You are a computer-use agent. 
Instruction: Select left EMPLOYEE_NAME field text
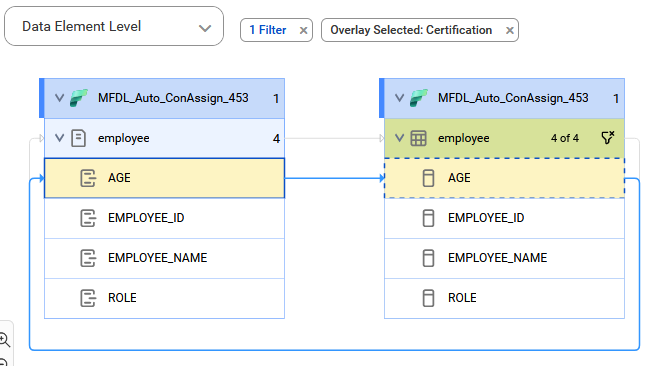(158, 258)
